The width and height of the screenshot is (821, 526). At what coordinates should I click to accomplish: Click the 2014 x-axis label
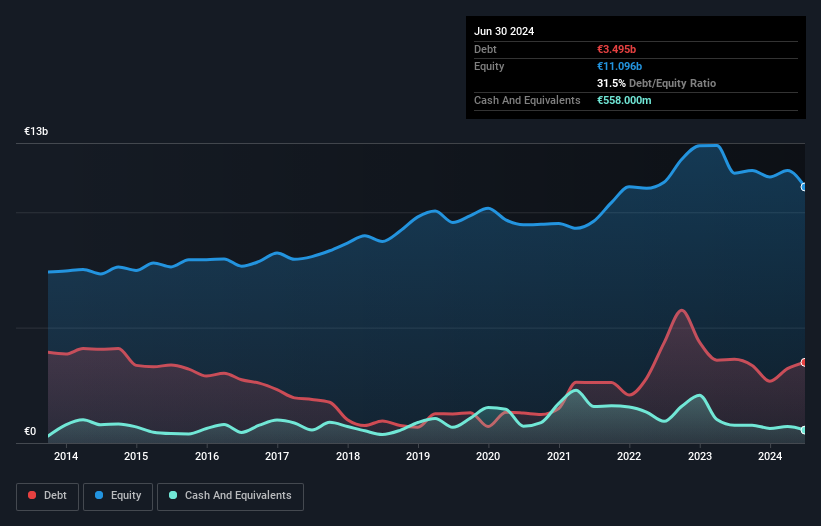click(66, 456)
